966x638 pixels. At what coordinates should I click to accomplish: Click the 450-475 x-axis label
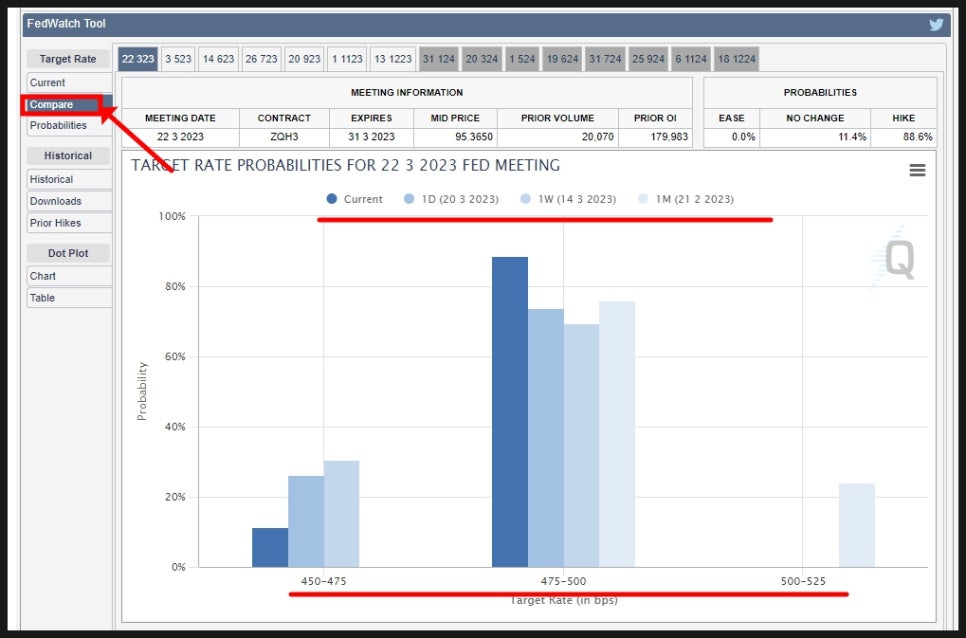[x=323, y=581]
